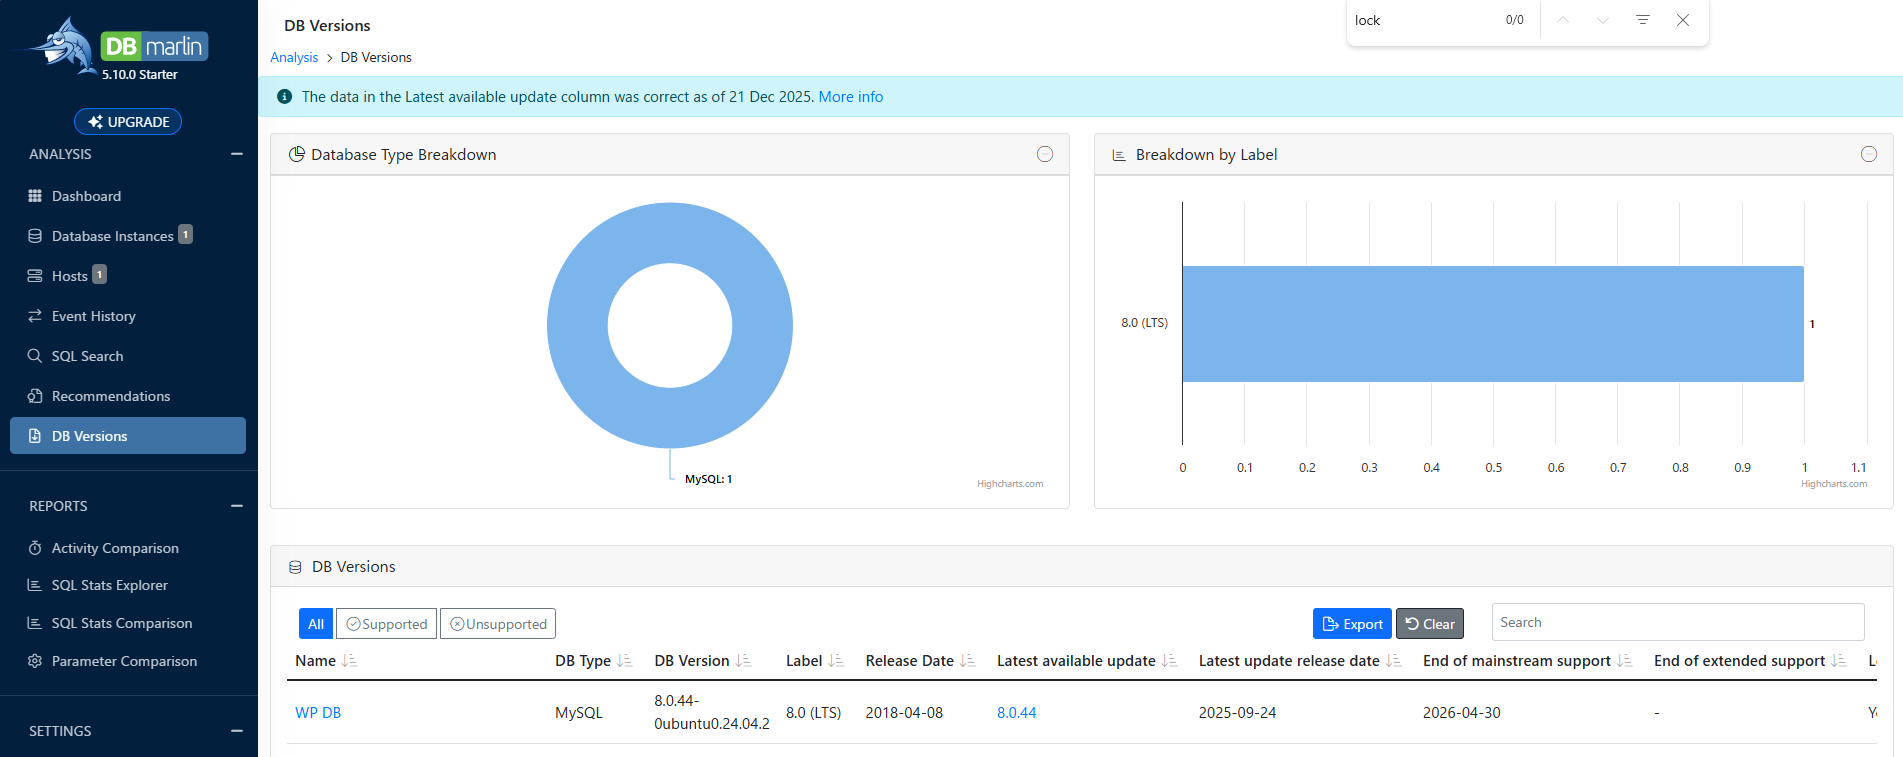Sort by Release Date column icon
This screenshot has height=757, width=1903.
click(x=967, y=661)
